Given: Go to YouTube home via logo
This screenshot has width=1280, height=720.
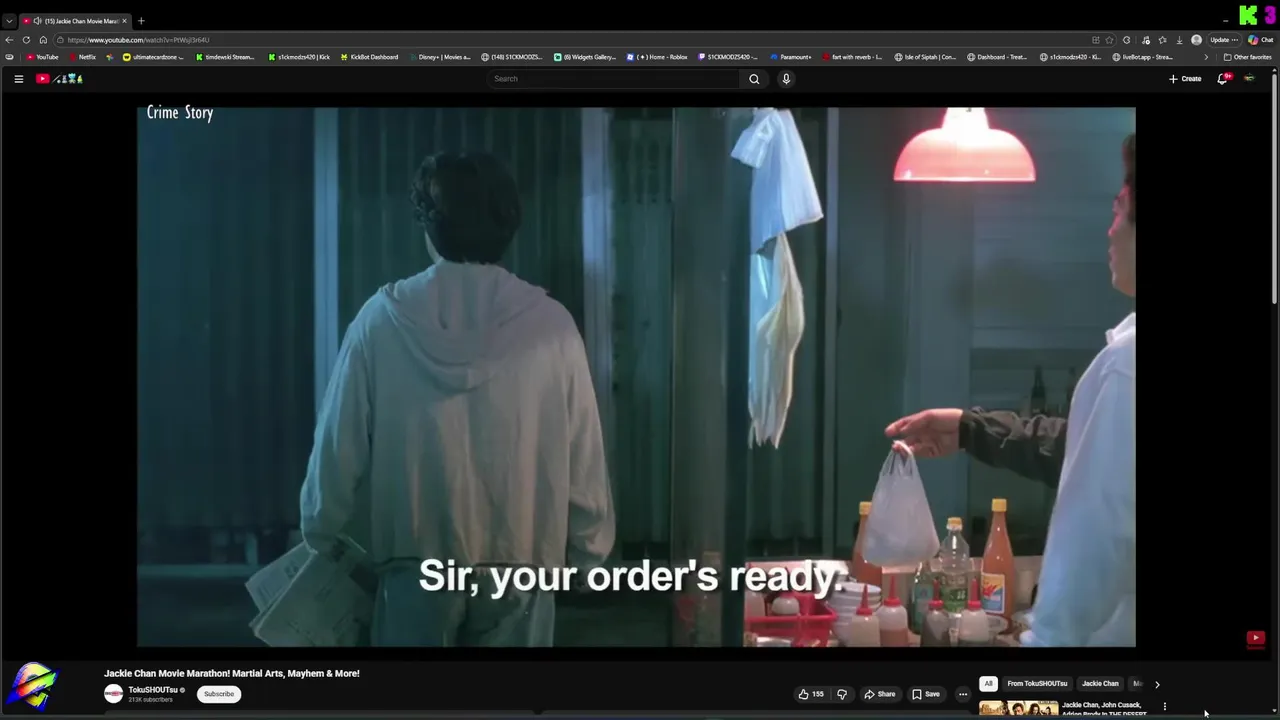Looking at the screenshot, I should [59, 79].
